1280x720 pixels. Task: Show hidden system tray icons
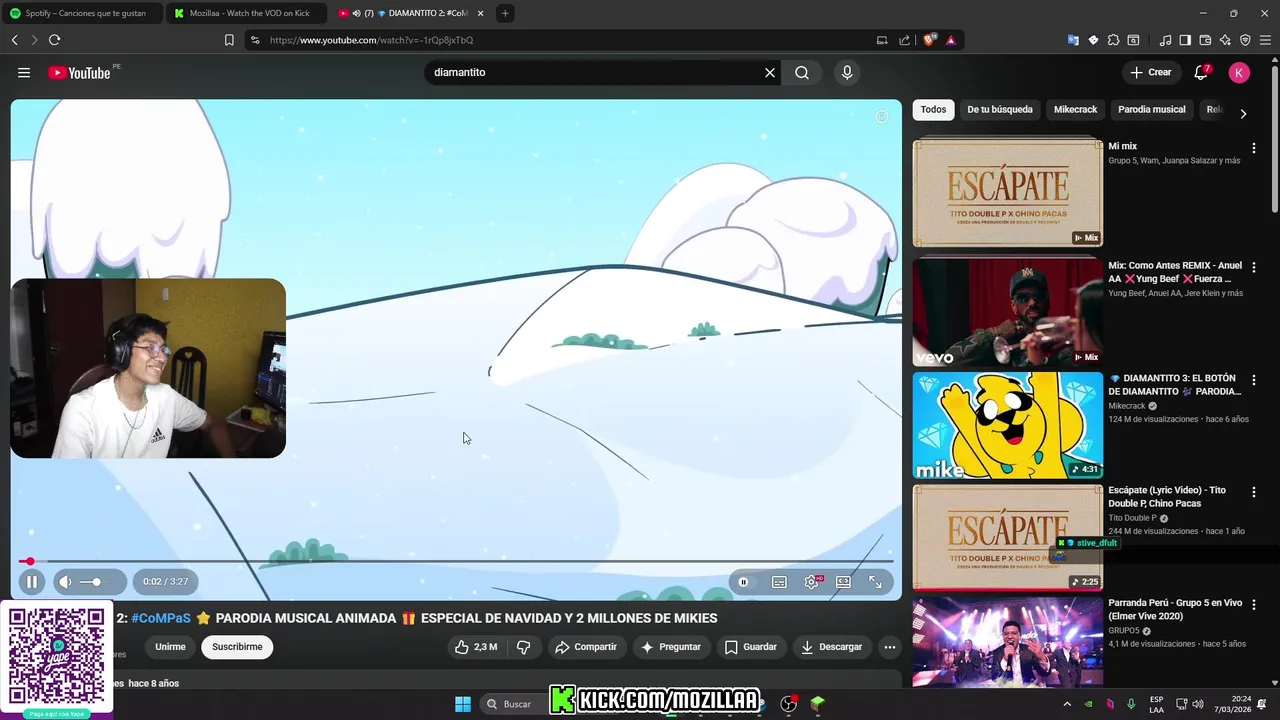click(1067, 704)
